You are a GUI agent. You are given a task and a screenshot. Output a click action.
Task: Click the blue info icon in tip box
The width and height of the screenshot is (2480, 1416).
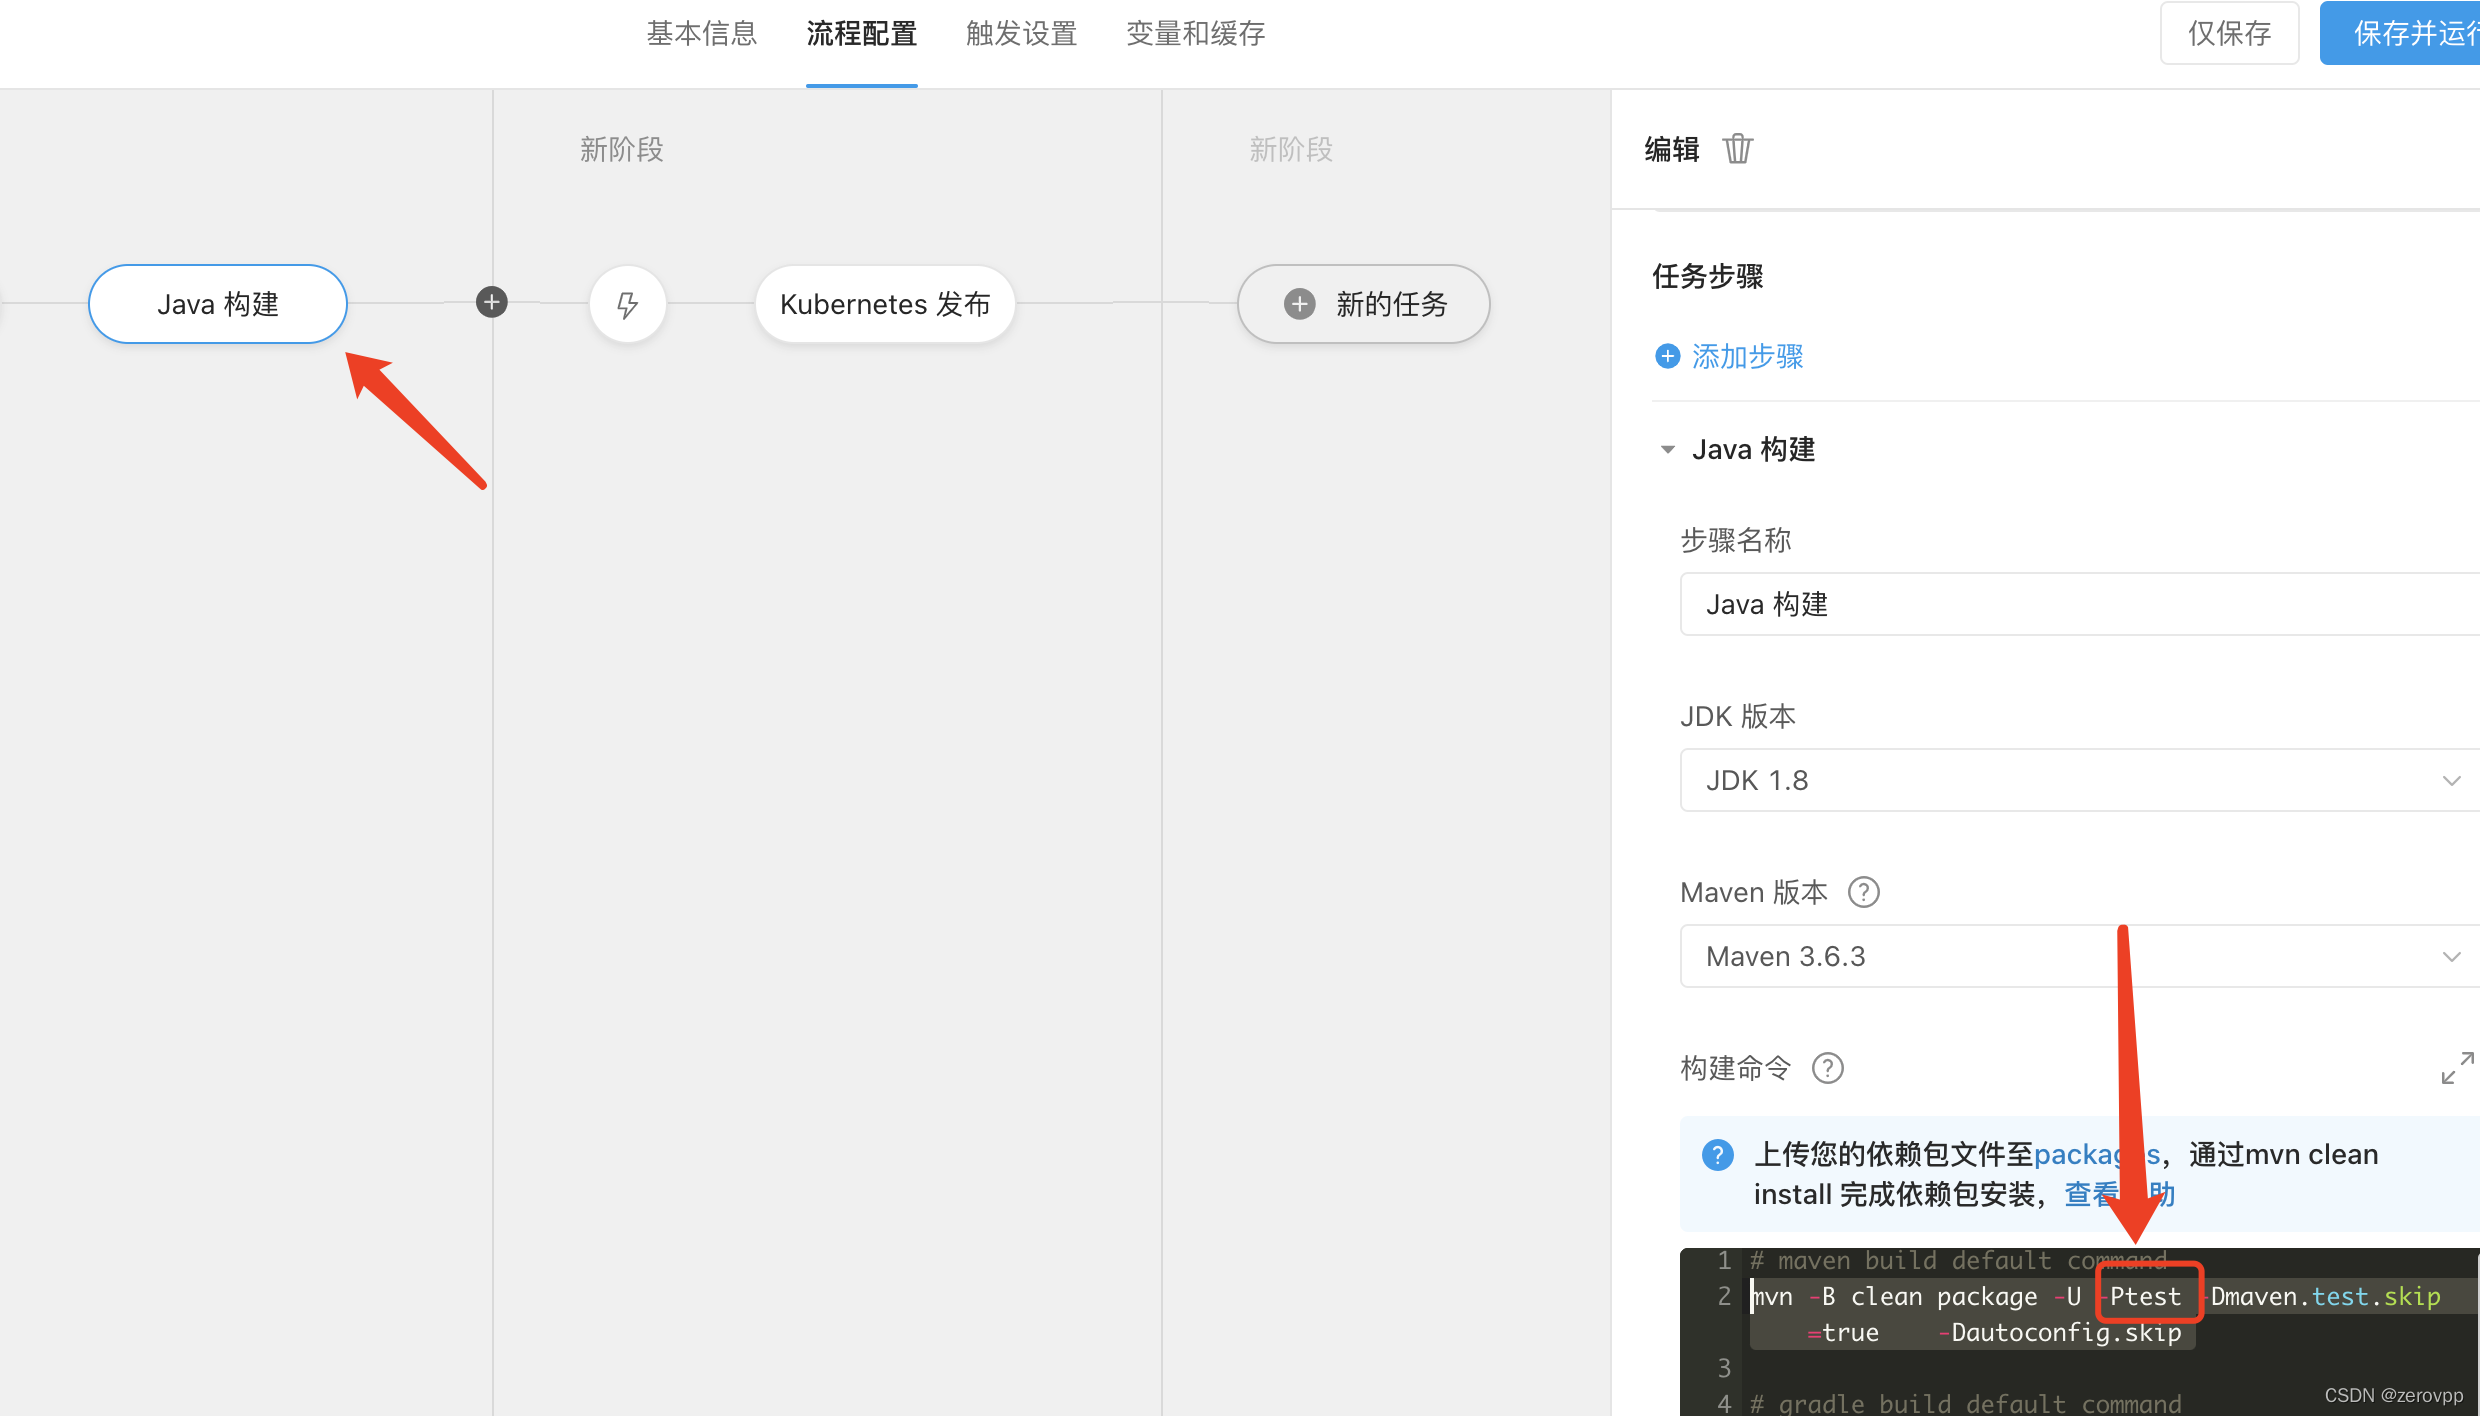coord(1717,1155)
